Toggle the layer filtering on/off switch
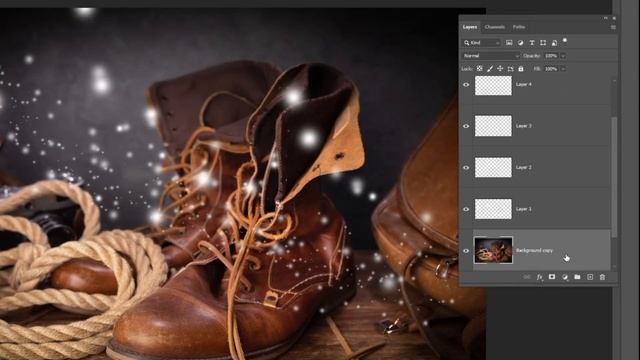 click(565, 40)
